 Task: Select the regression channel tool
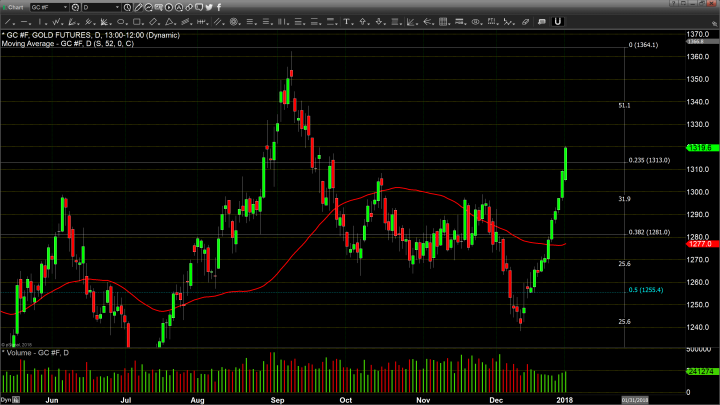(185, 22)
